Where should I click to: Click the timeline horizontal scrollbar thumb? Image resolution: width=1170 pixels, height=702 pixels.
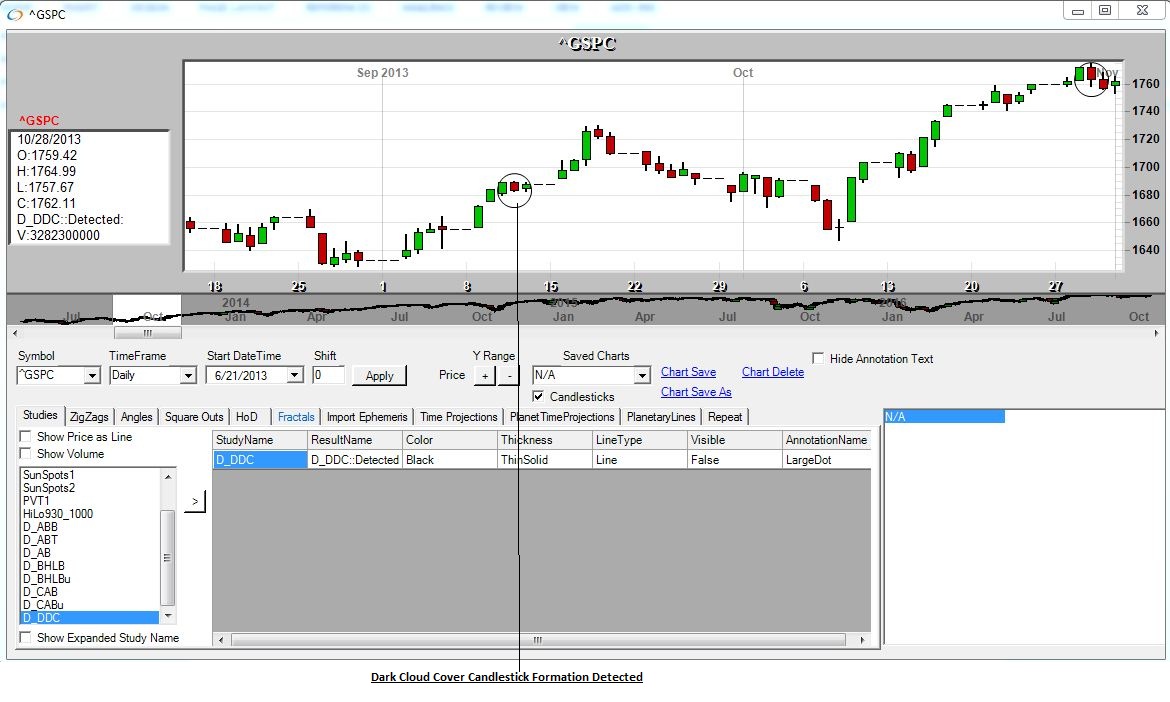pyautogui.click(x=147, y=333)
